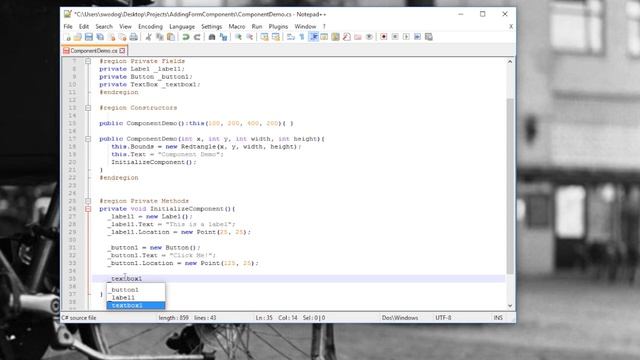Open the Encoding menu

point(150,27)
